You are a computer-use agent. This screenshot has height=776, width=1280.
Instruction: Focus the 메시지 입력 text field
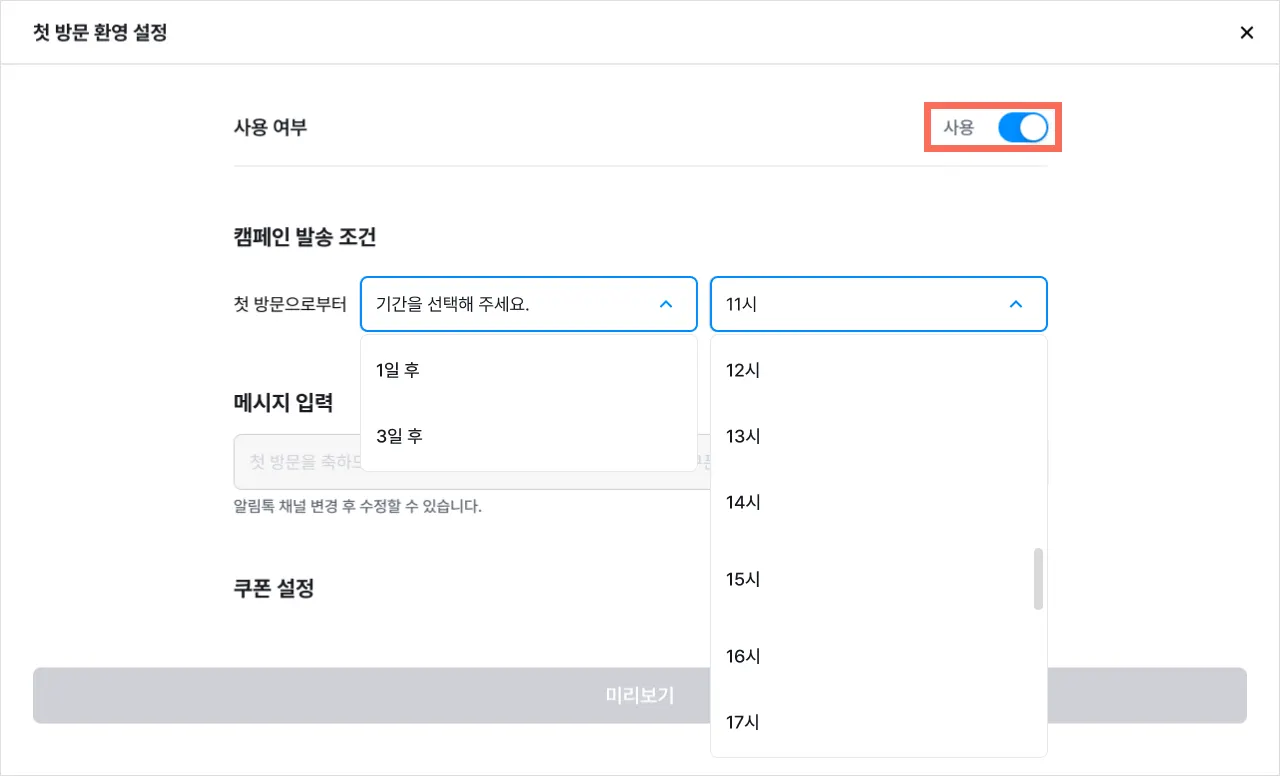[x=297, y=461]
